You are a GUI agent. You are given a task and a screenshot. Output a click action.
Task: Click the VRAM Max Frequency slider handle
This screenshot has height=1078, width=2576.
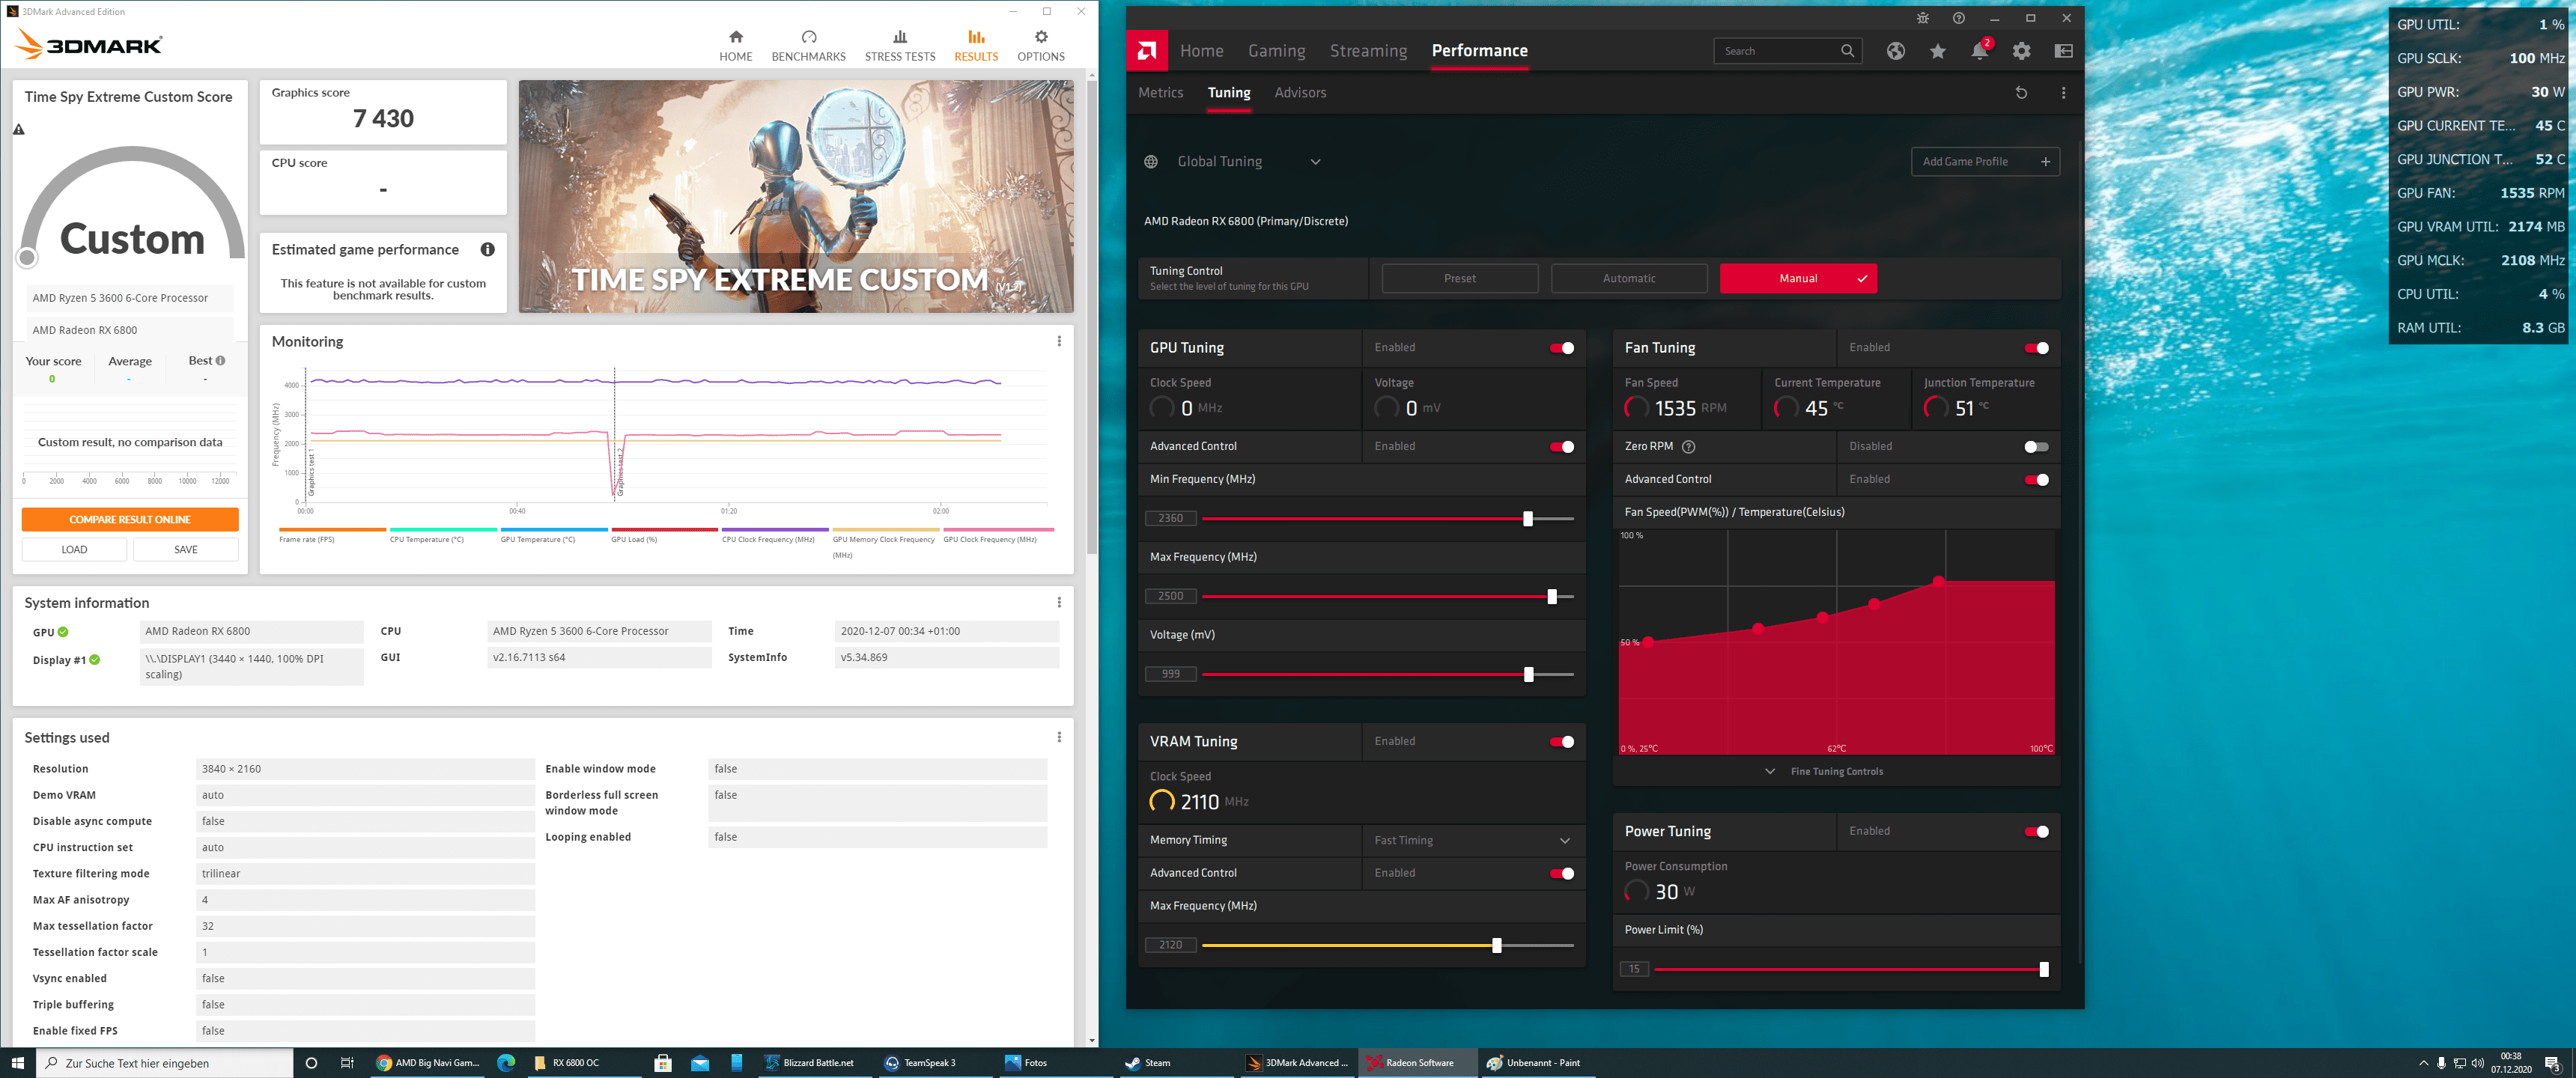pyautogui.click(x=1496, y=946)
